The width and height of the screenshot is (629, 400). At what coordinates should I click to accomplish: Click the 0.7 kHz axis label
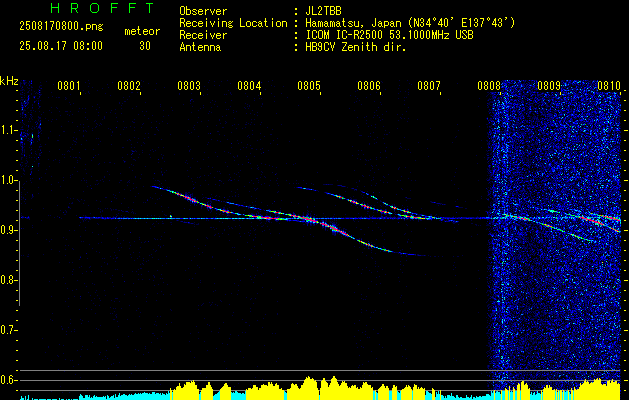(x=8, y=330)
